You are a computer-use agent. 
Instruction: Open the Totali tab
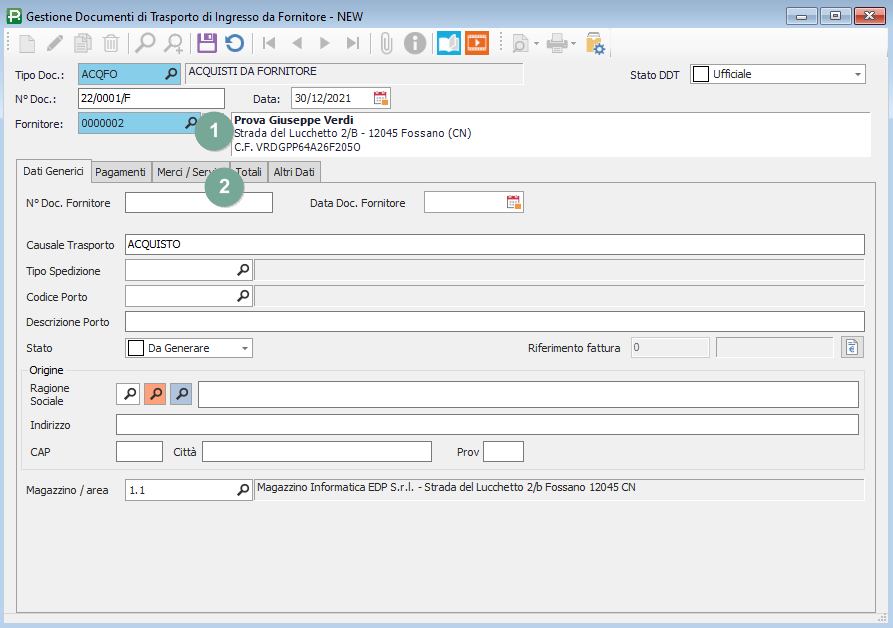pyautogui.click(x=249, y=172)
